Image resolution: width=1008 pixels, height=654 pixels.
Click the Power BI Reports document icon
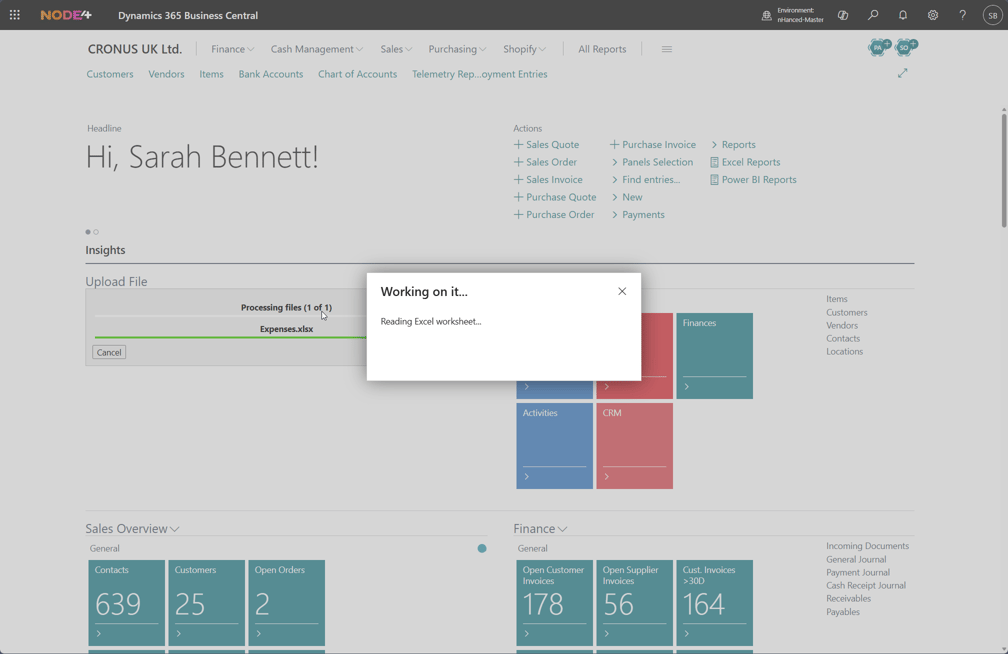tap(714, 179)
